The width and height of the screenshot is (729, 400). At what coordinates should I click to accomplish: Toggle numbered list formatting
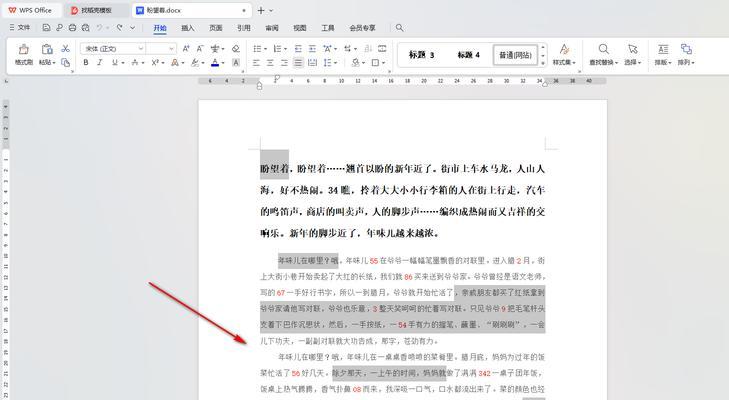coord(278,48)
